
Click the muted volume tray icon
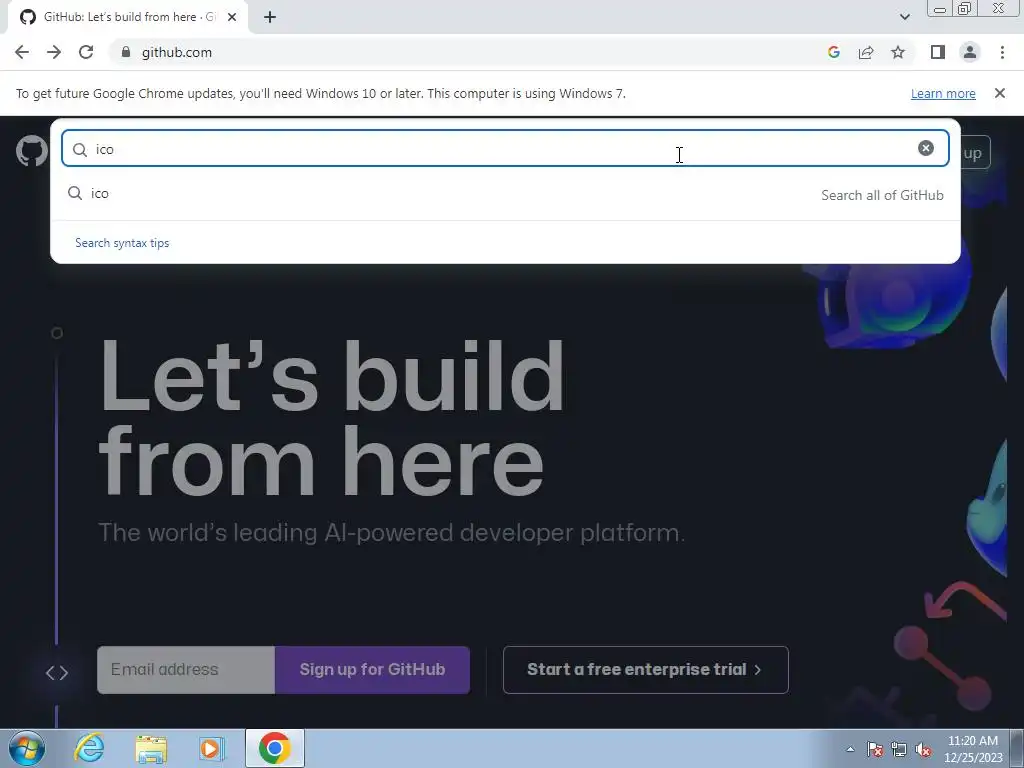coord(923,749)
